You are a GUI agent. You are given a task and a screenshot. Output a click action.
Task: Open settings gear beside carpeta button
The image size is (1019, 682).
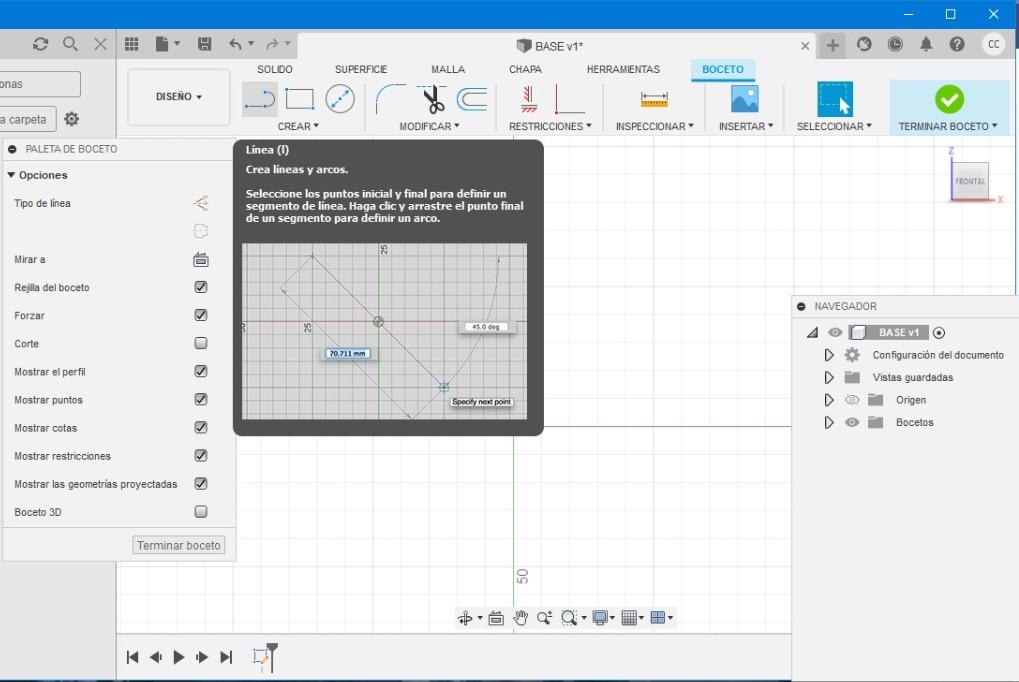tap(71, 119)
